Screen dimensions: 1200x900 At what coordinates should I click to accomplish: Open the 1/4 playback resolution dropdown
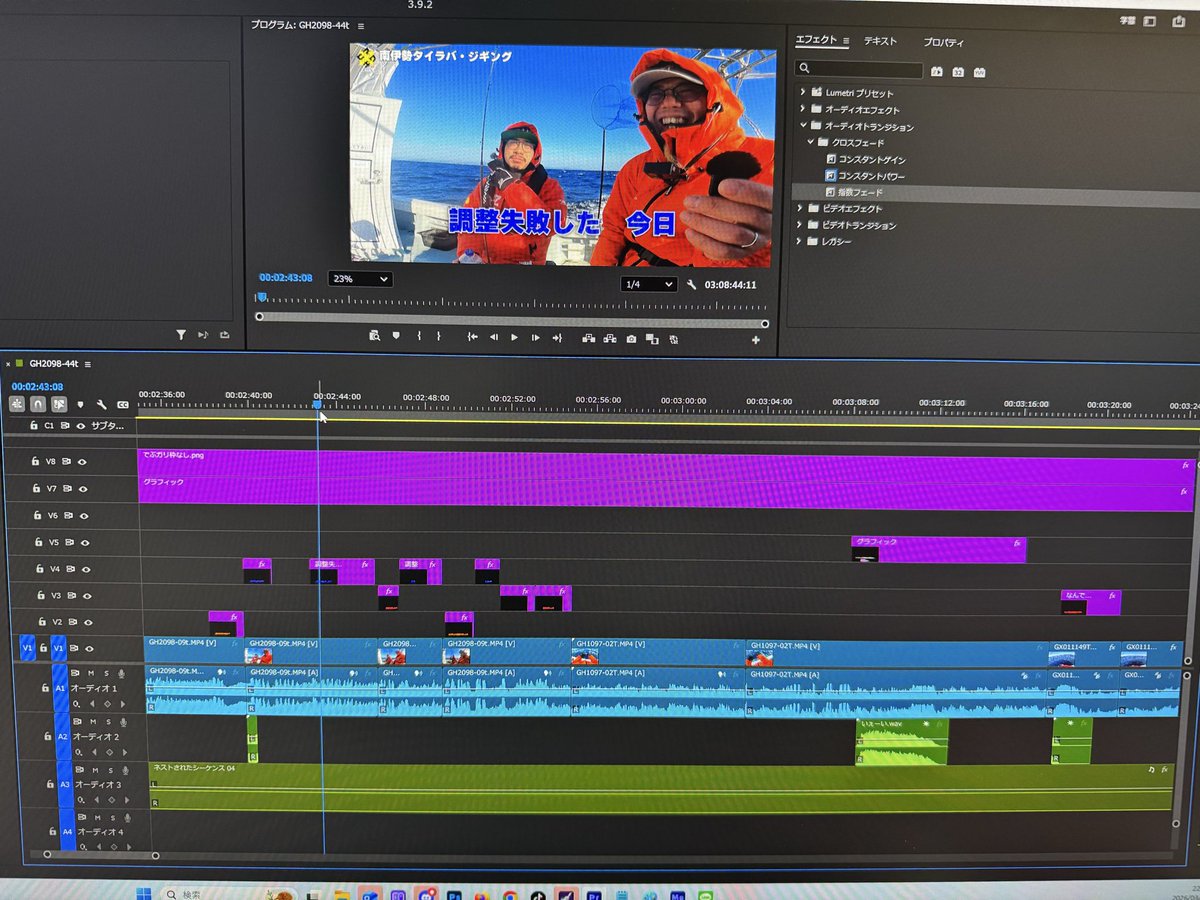click(x=649, y=284)
